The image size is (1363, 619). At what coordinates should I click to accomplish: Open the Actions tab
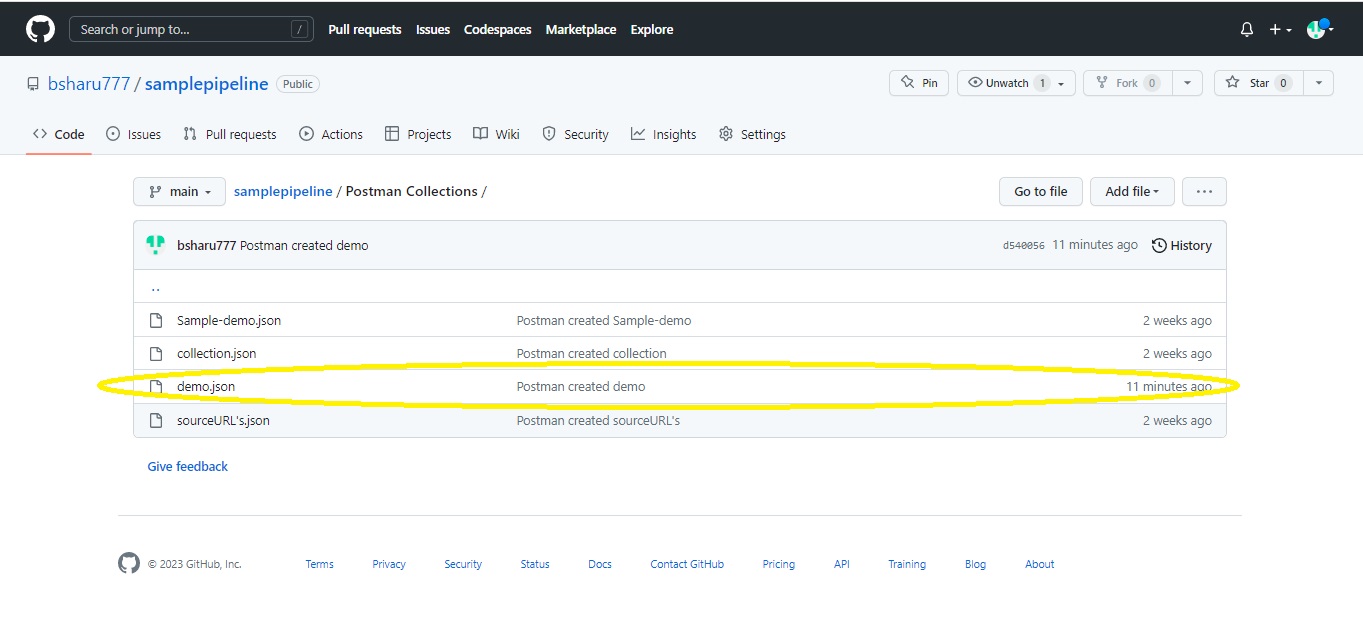pos(331,134)
